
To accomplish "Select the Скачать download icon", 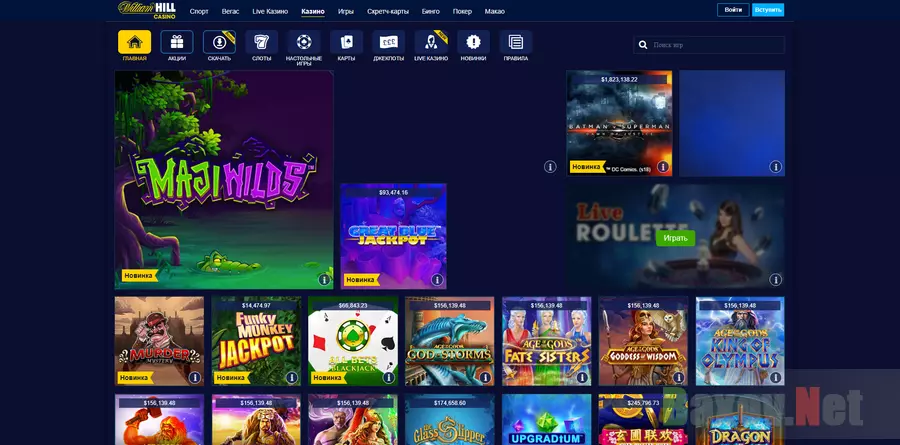I will [219, 42].
